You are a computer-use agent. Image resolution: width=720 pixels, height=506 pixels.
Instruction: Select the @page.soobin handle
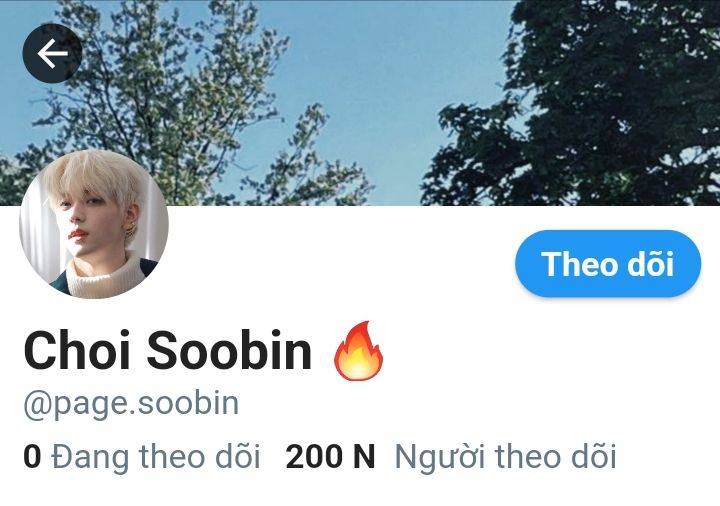point(131,404)
